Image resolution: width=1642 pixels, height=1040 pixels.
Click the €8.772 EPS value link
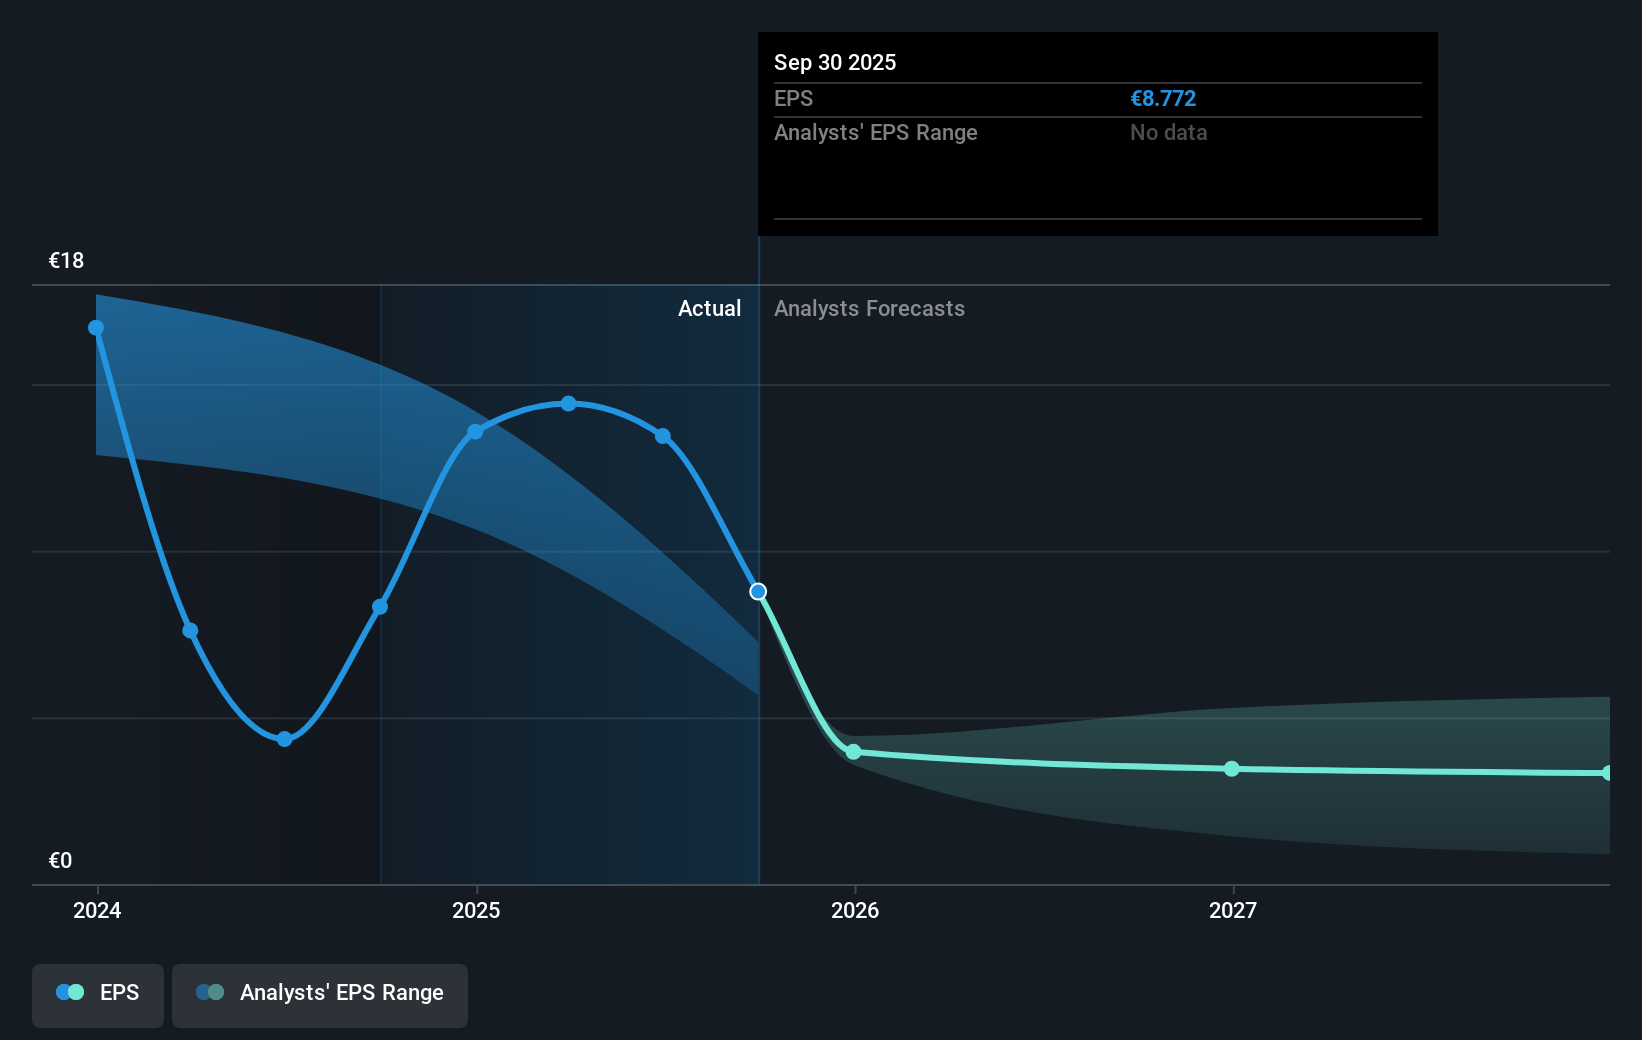(1162, 98)
